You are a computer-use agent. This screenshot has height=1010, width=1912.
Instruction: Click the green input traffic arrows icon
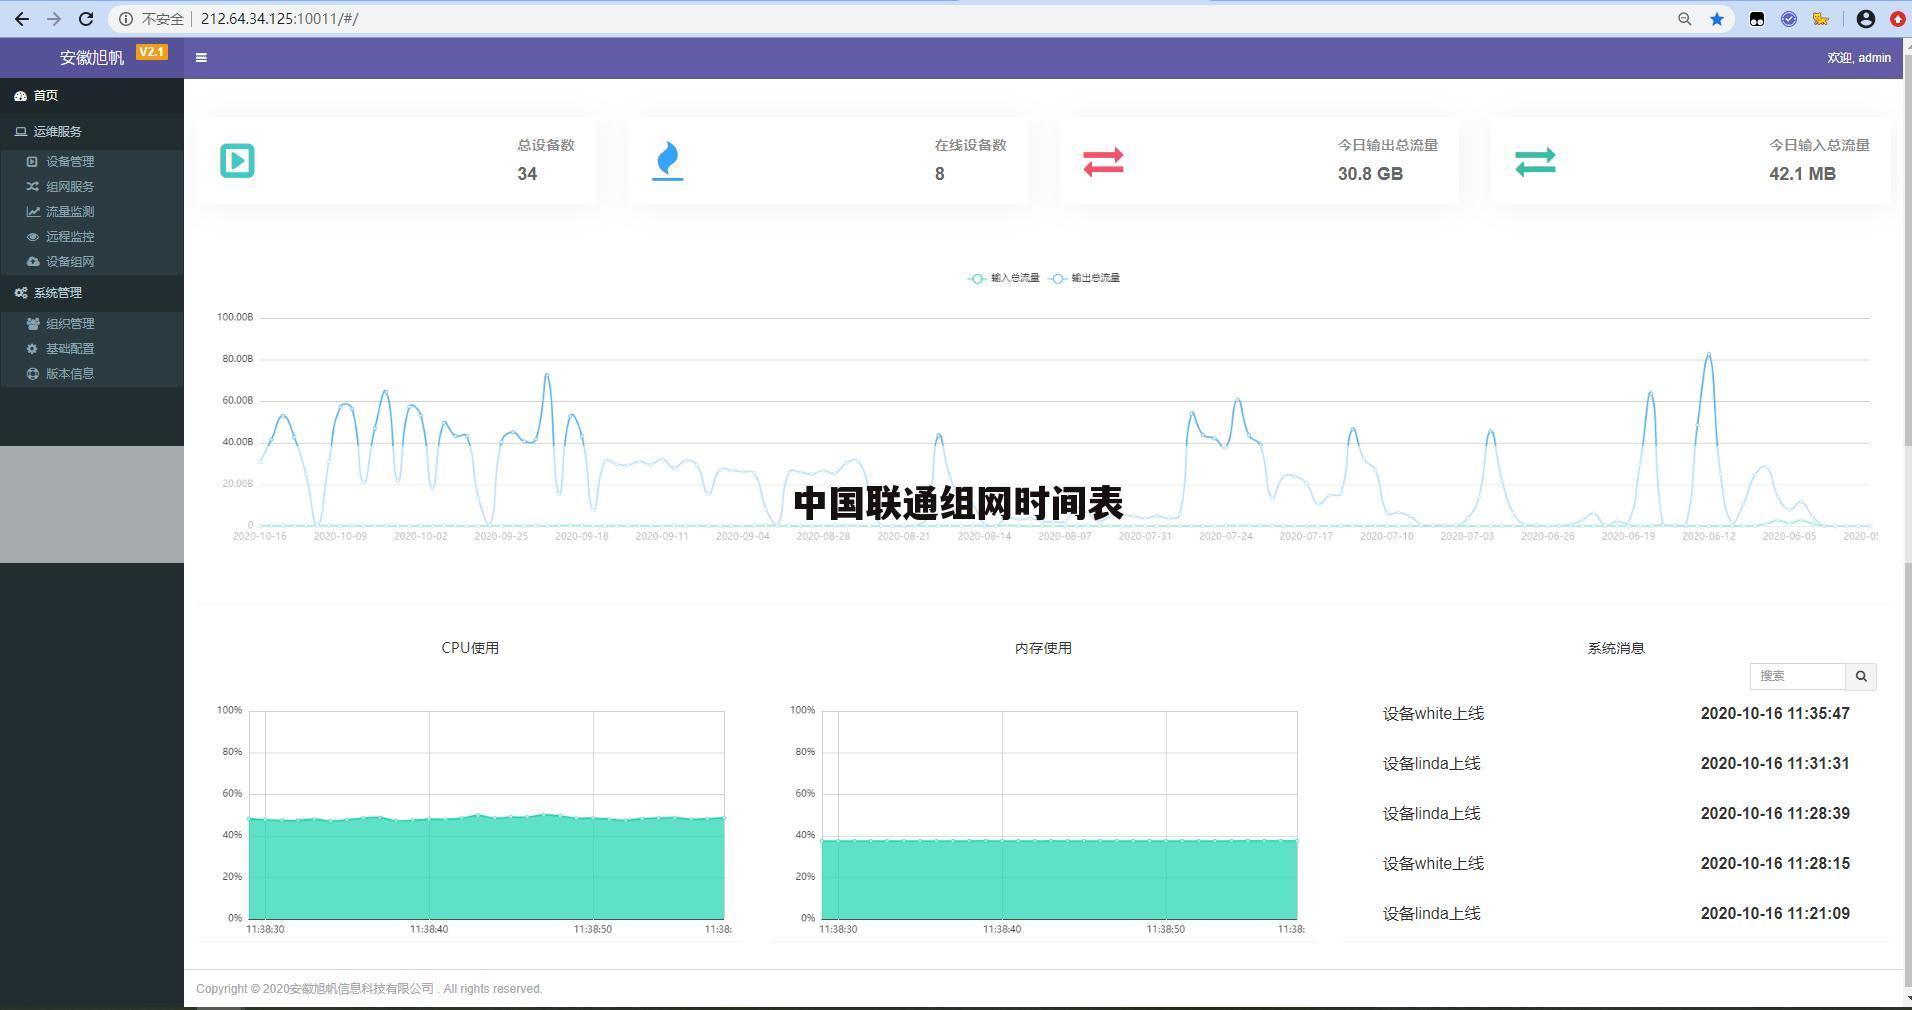(x=1535, y=162)
